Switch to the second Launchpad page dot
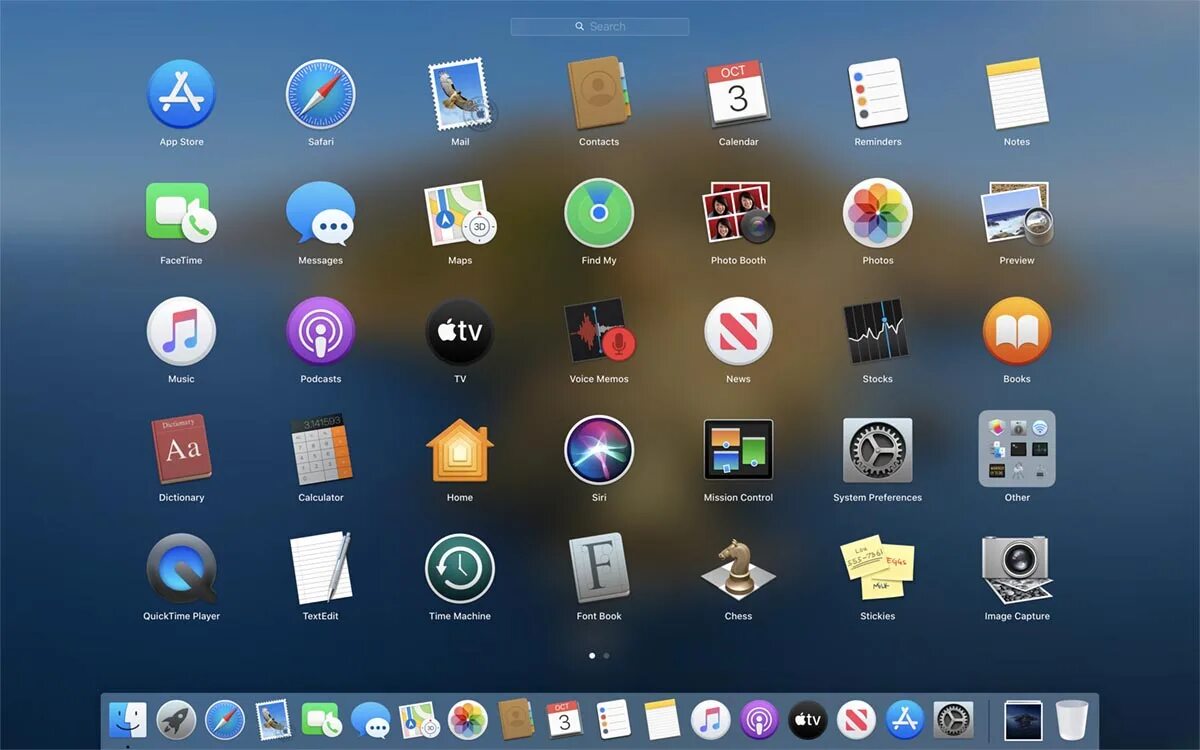Image resolution: width=1200 pixels, height=750 pixels. click(607, 656)
